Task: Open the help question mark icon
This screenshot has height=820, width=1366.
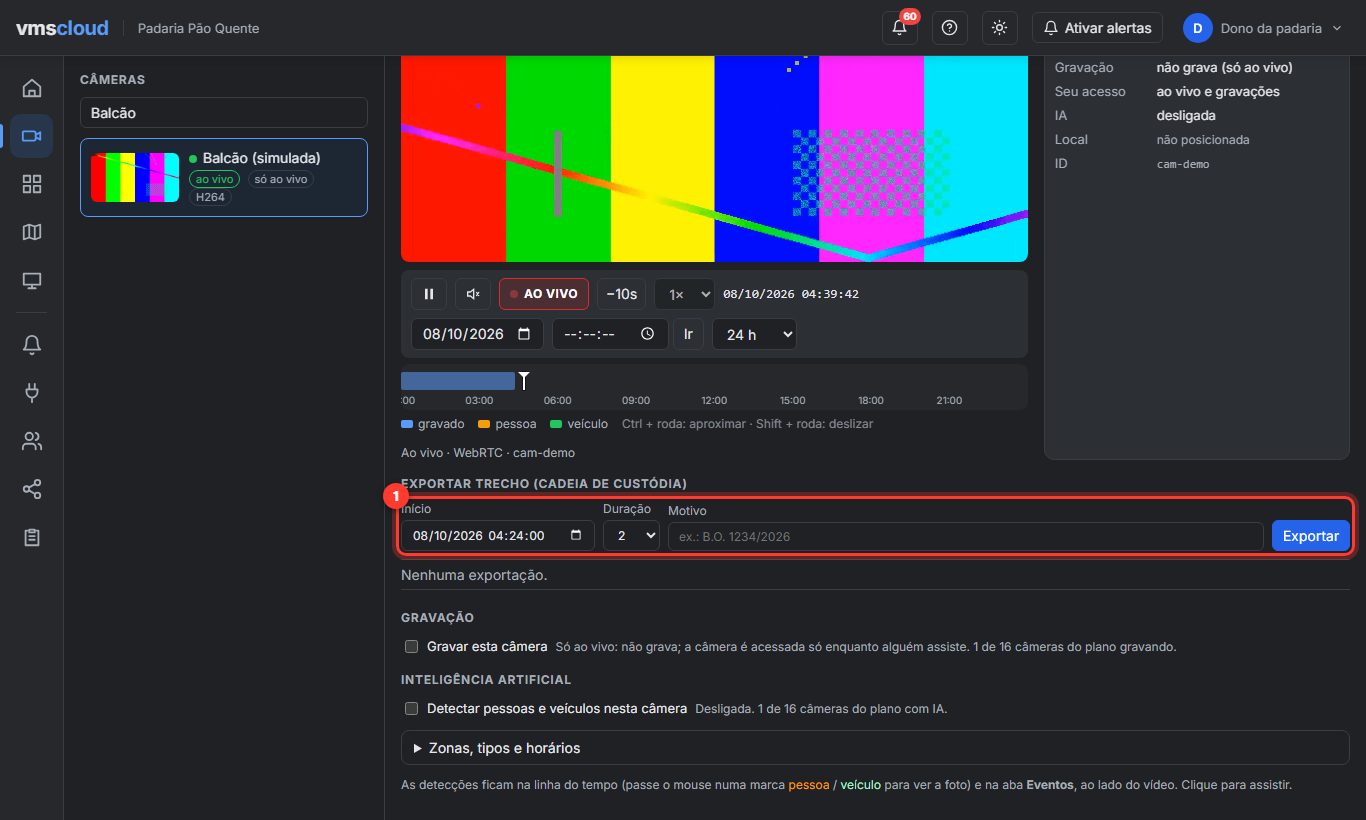Action: pyautogui.click(x=950, y=28)
